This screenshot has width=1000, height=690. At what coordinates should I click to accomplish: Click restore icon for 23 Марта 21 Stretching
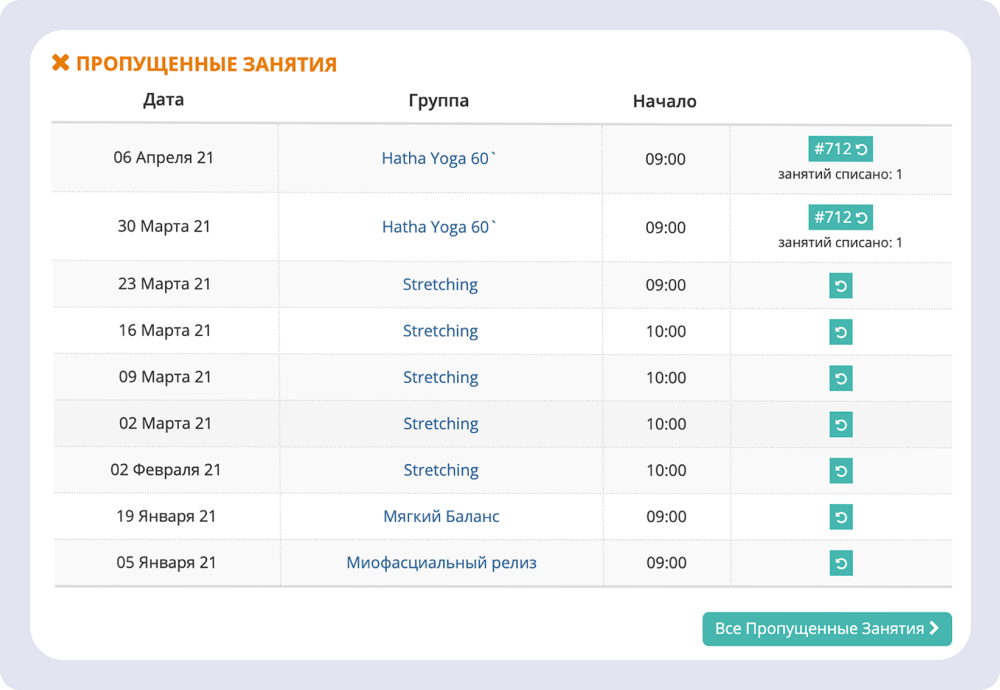pyautogui.click(x=841, y=287)
